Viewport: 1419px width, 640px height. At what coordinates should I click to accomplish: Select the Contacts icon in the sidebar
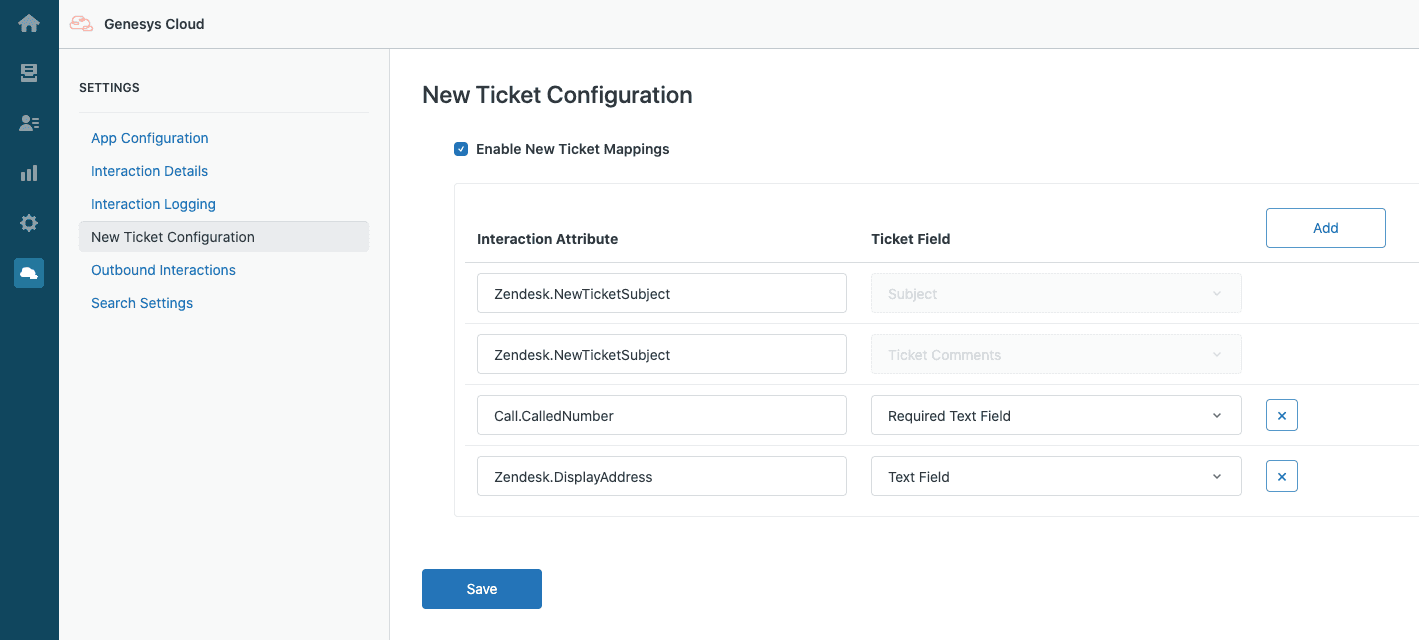coord(28,122)
